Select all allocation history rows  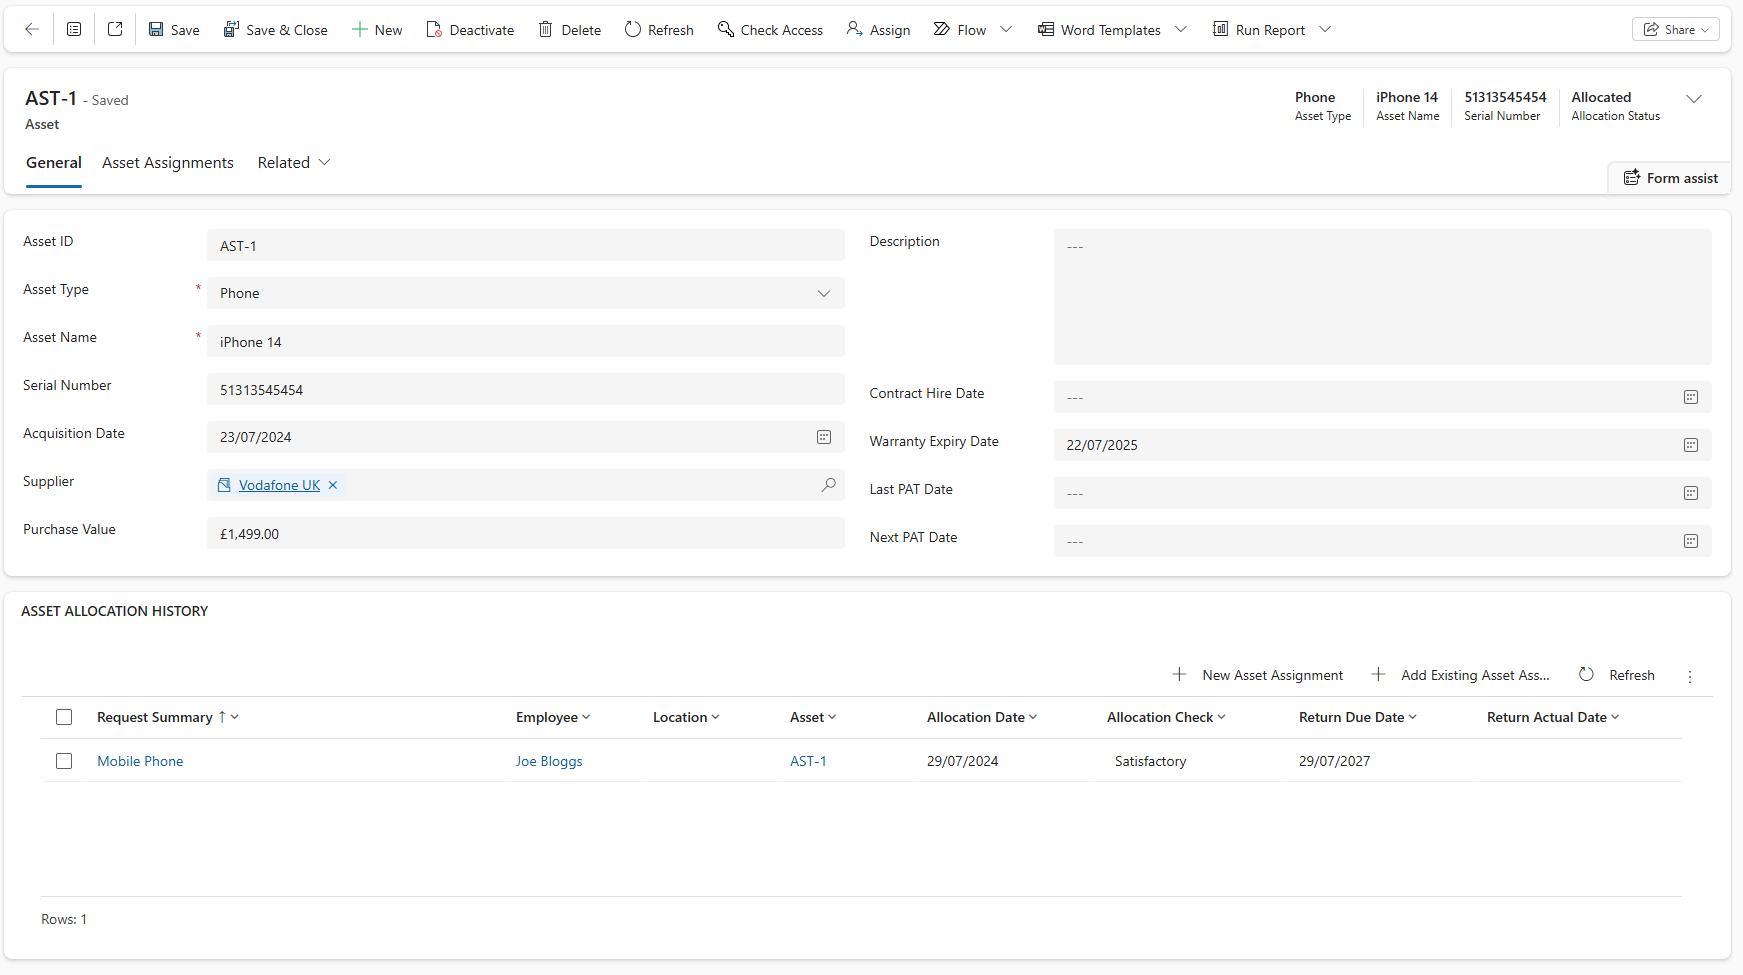64,717
